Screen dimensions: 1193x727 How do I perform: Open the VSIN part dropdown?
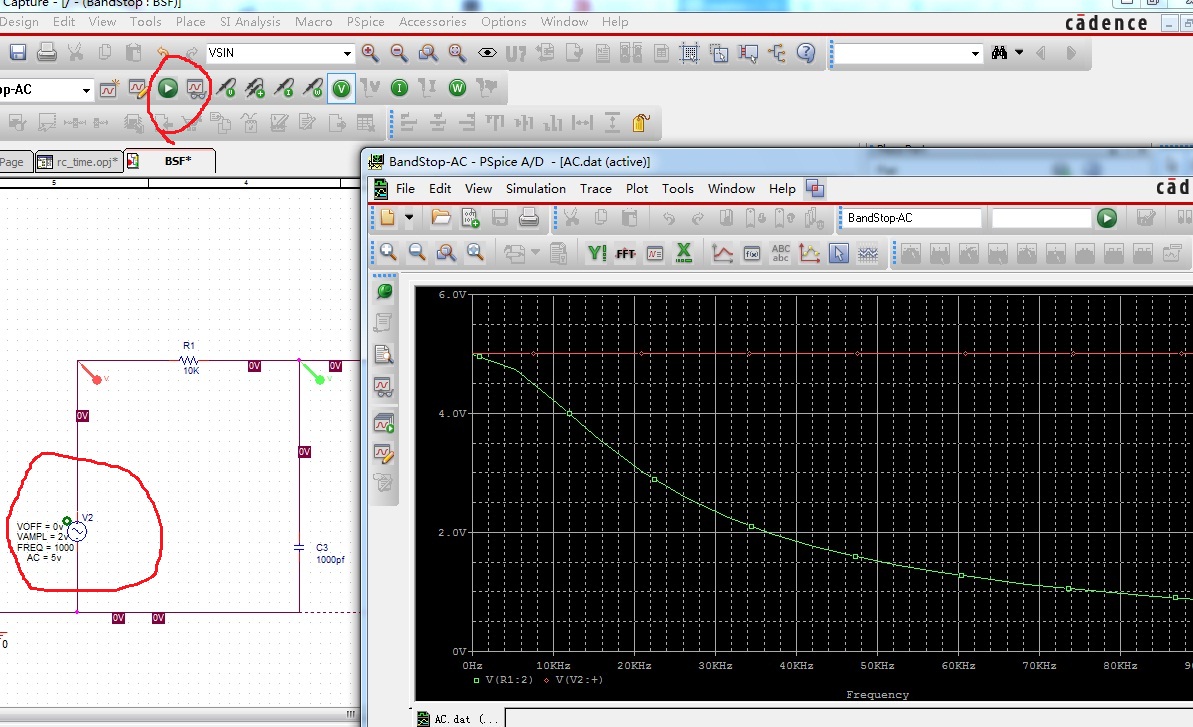click(347, 53)
